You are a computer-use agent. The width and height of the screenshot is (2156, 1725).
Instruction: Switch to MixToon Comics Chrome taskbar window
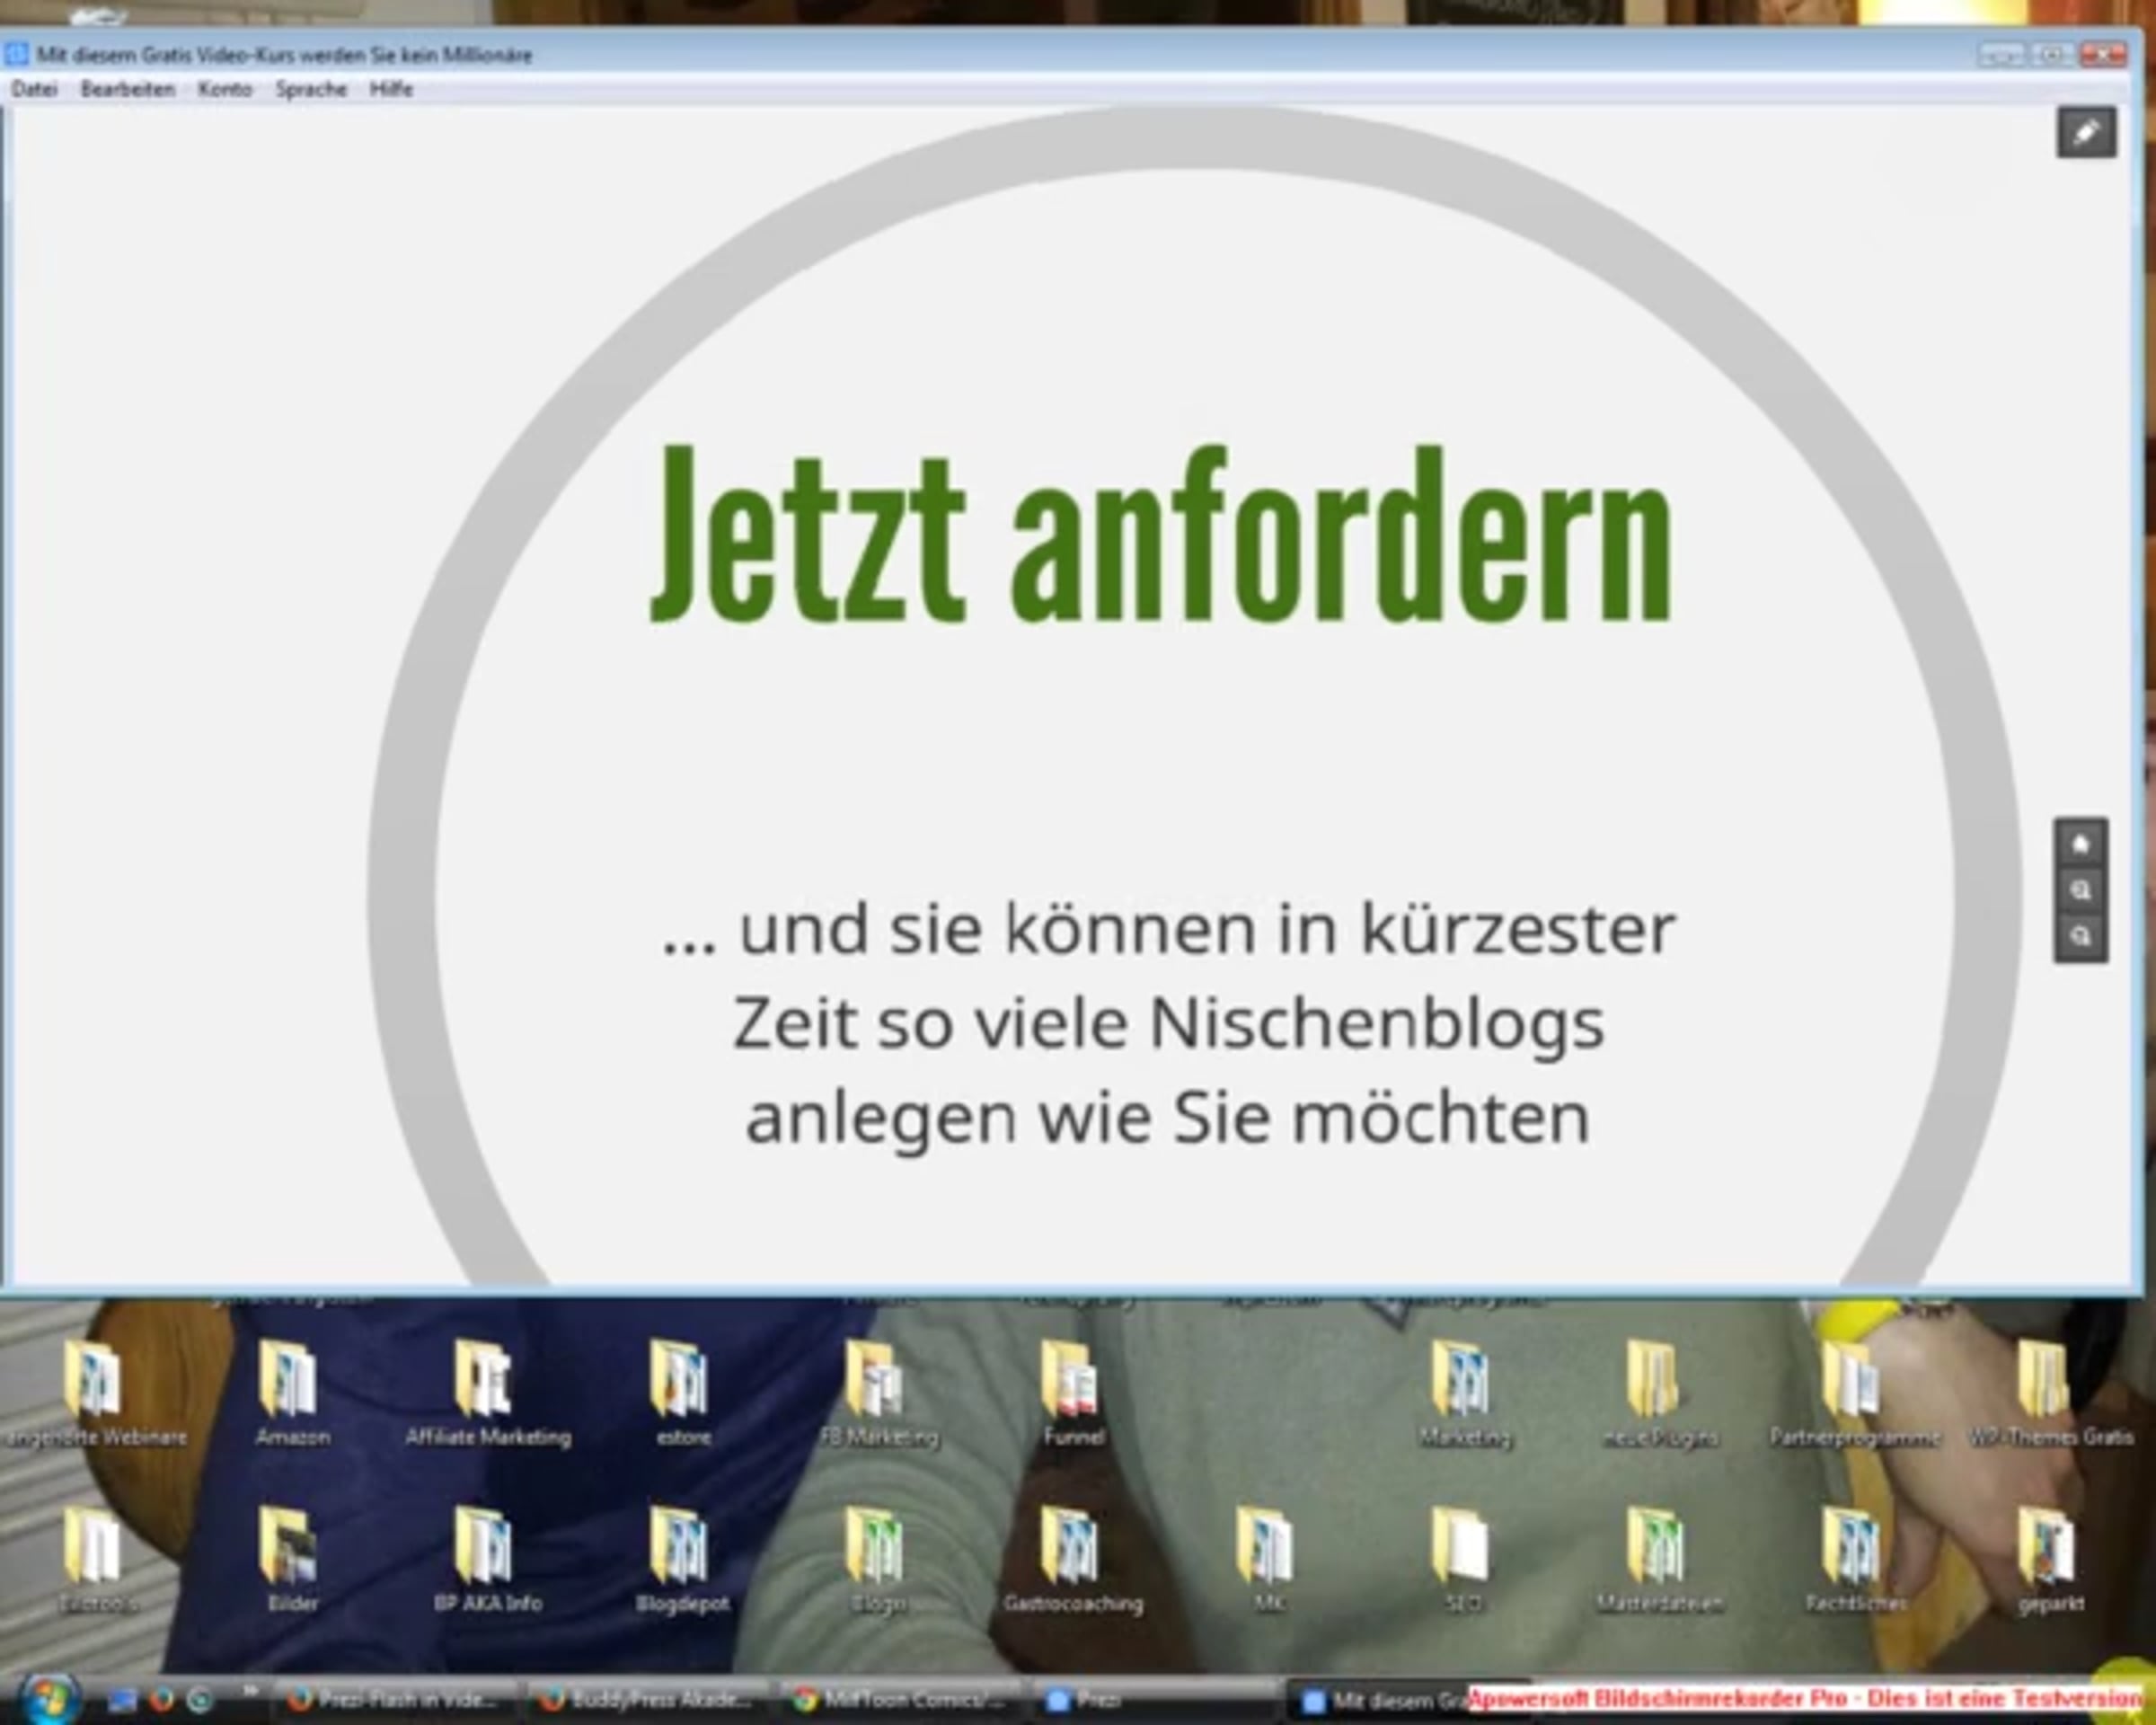pos(900,1700)
